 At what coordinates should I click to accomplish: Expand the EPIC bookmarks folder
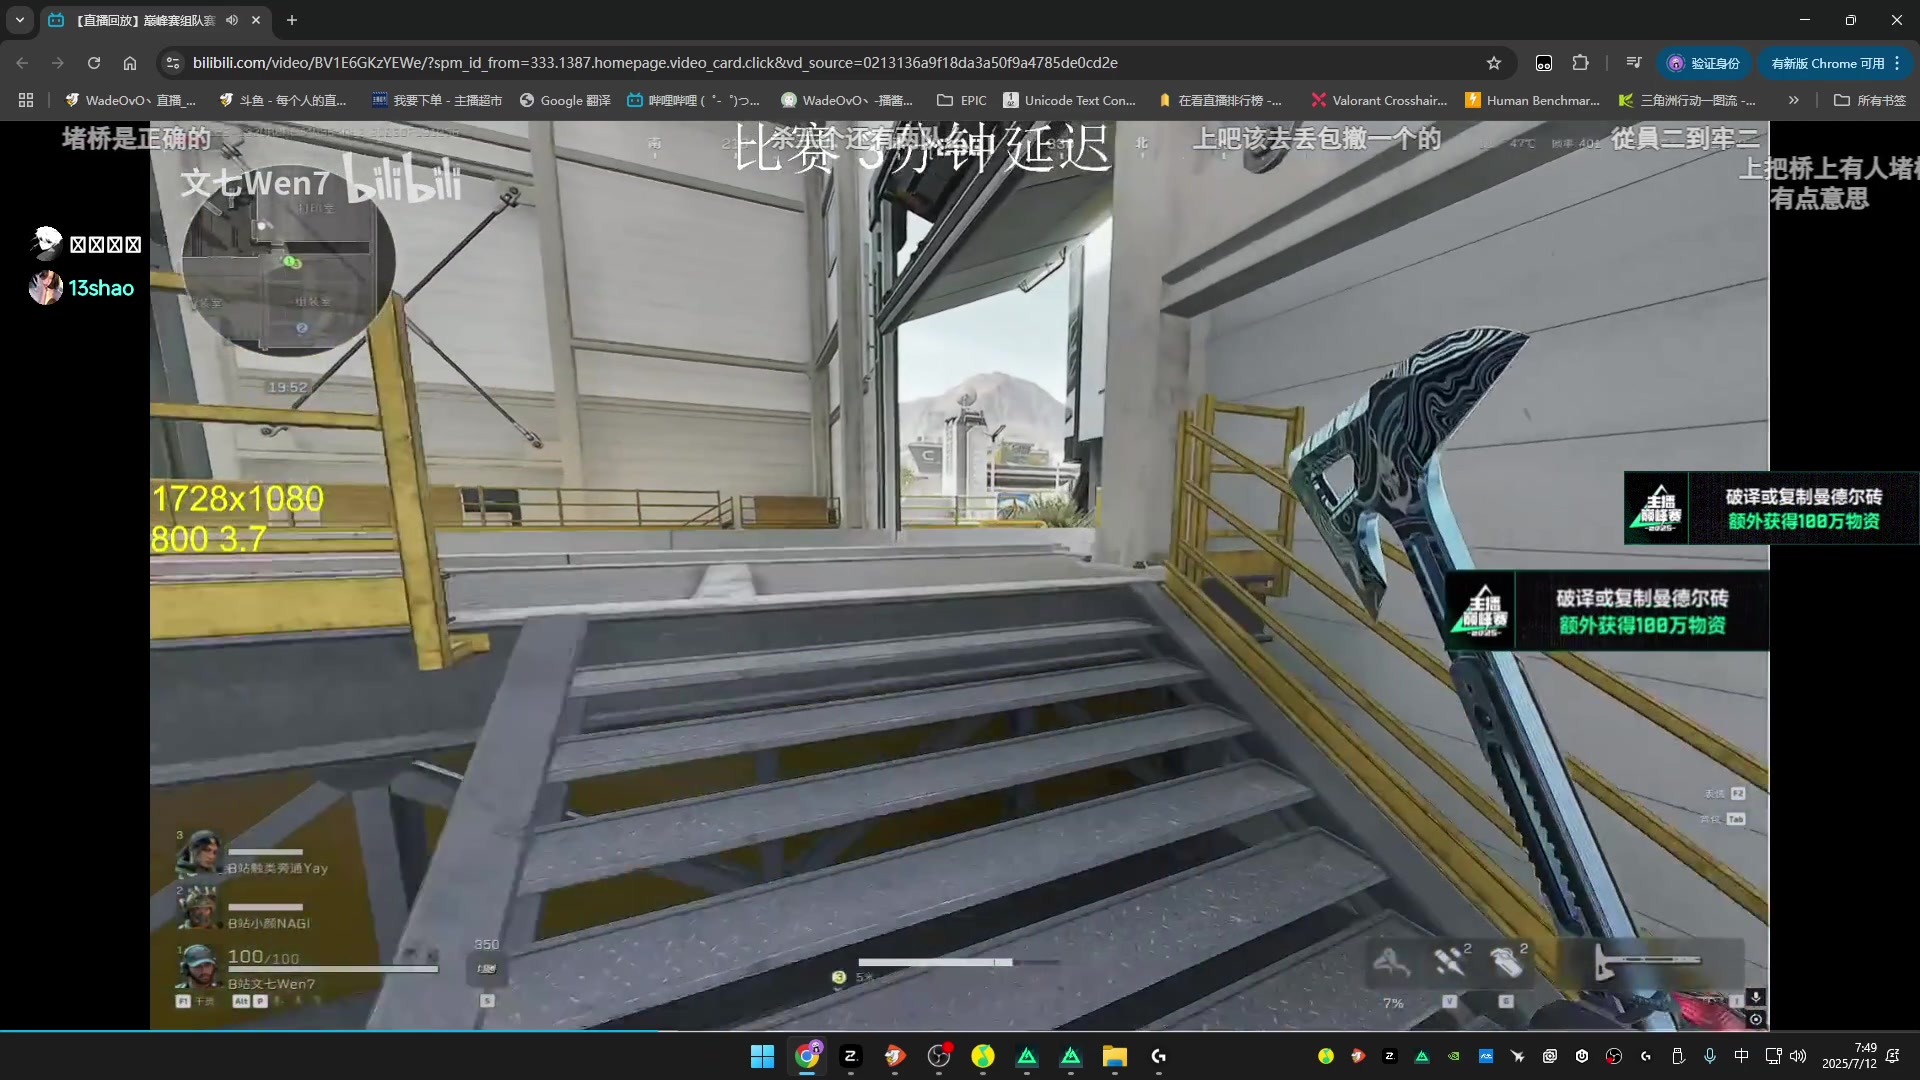[962, 100]
